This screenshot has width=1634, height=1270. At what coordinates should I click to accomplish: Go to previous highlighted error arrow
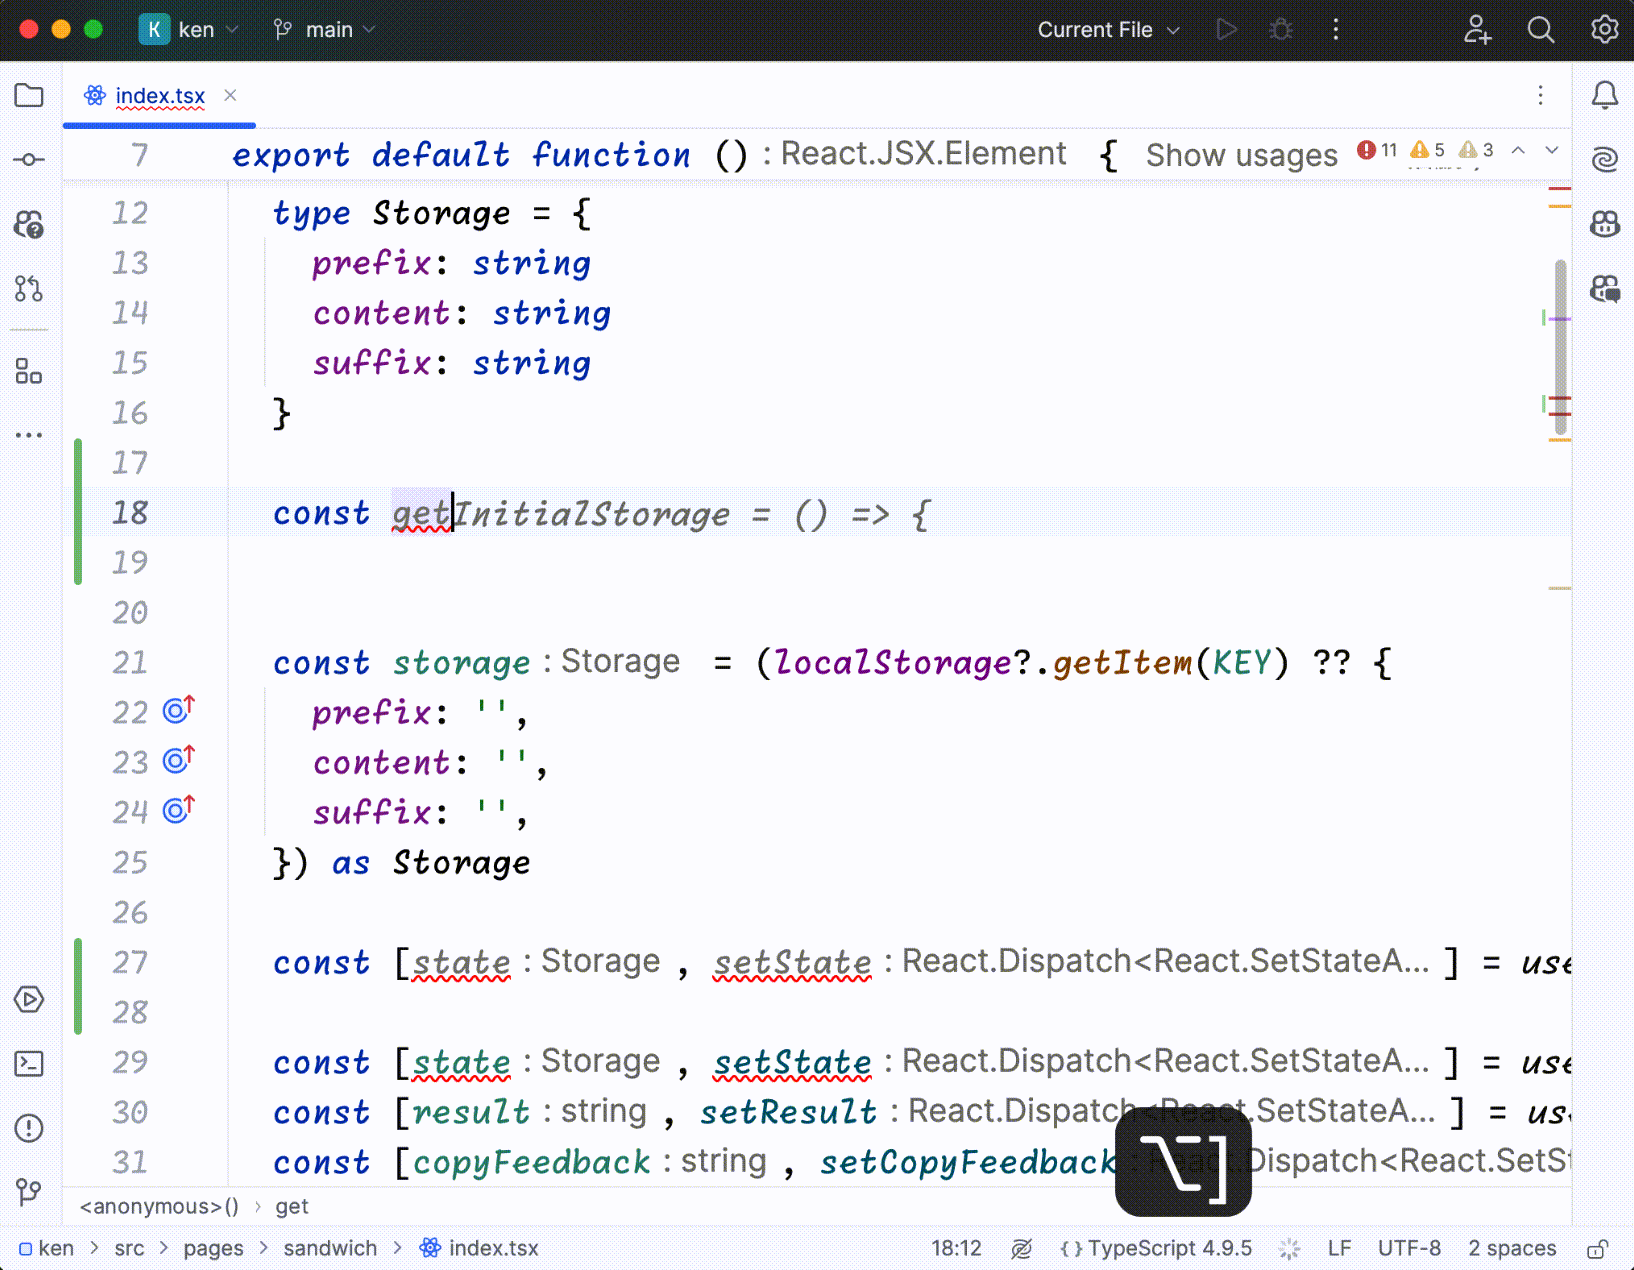pyautogui.click(x=1518, y=150)
